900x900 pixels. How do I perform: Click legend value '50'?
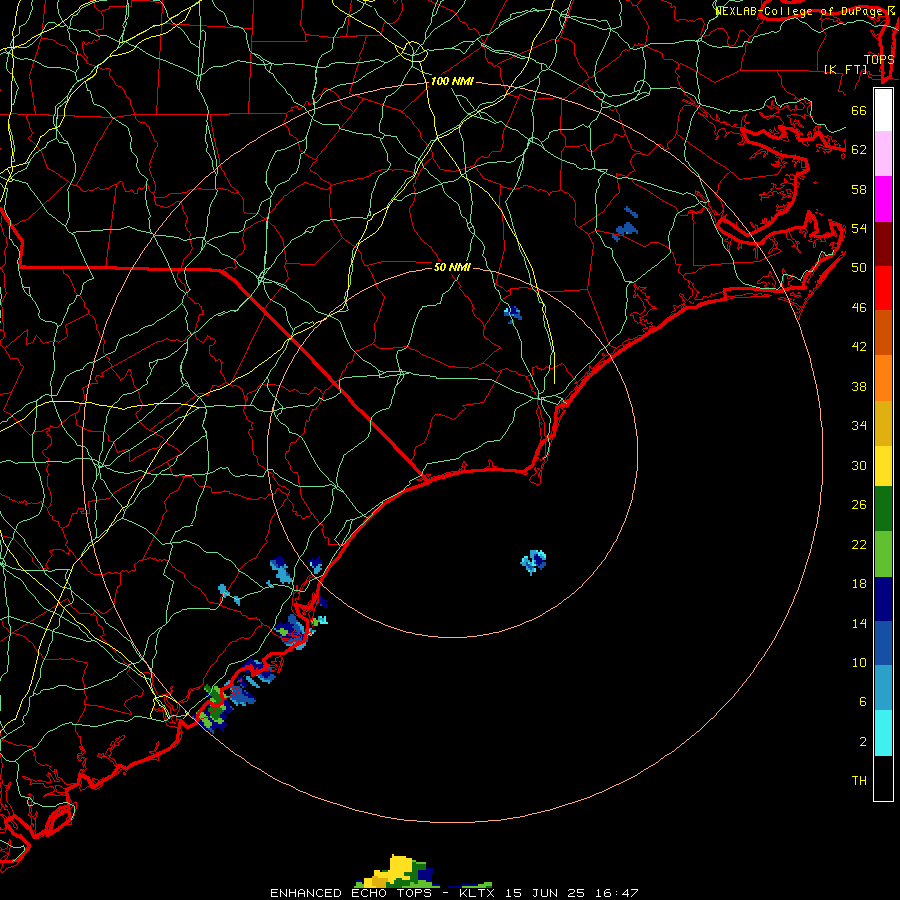point(859,267)
